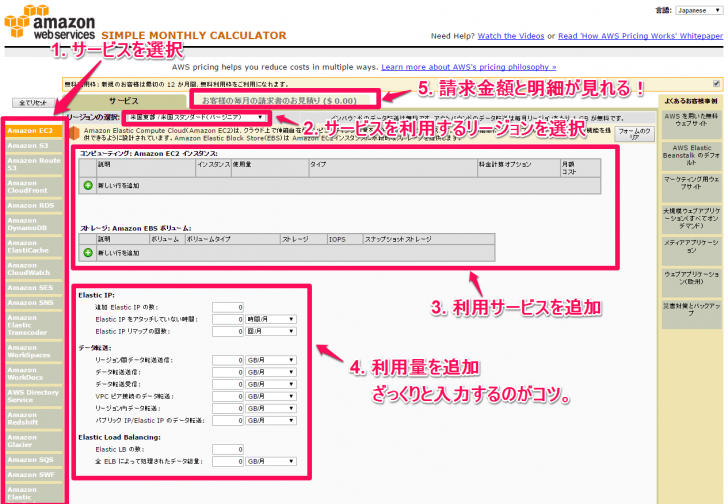
Task: Open GB/月 dropdown for ELB processed data
Action: [x=271, y=461]
